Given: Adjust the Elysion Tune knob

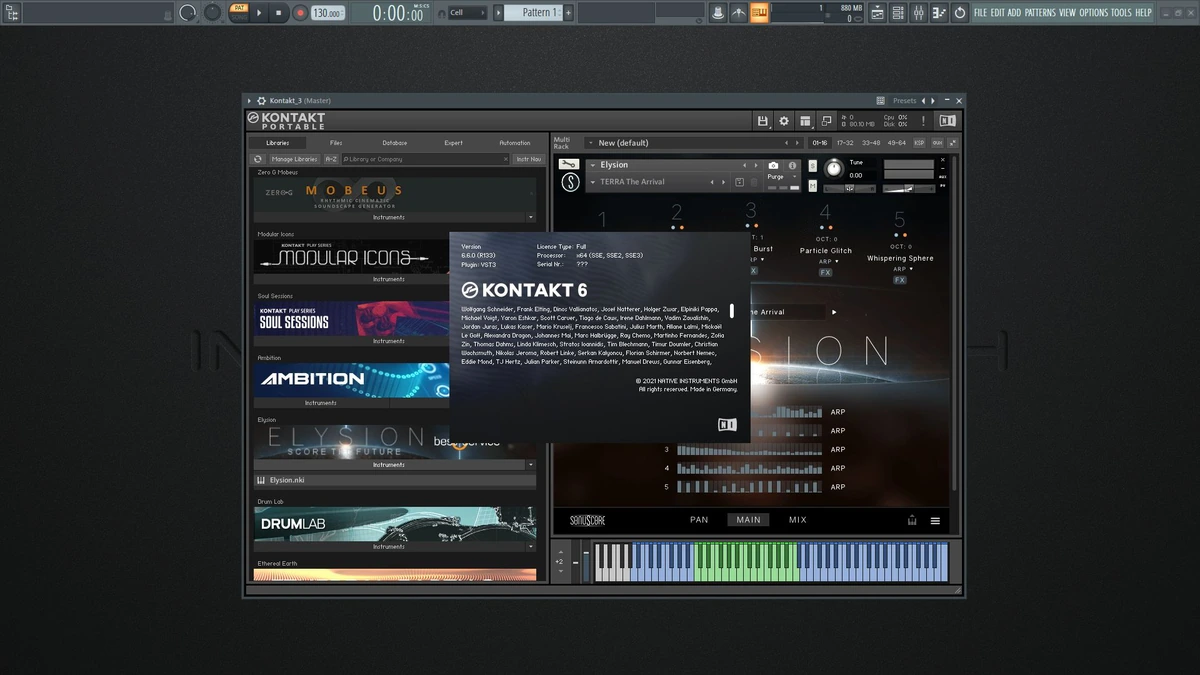Looking at the screenshot, I should click(x=833, y=168).
